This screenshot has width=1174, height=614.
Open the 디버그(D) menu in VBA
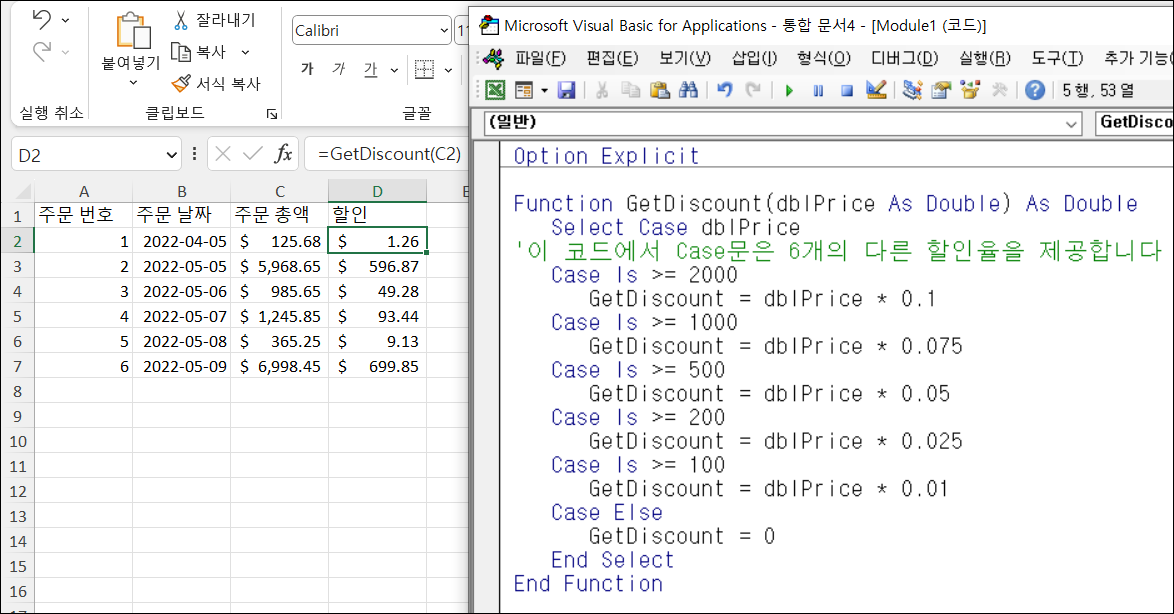(x=905, y=58)
